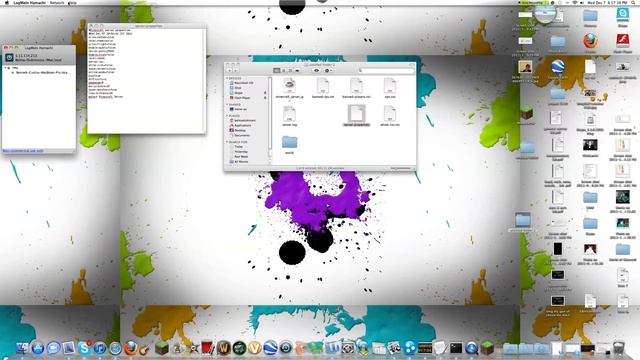Switch Finder to Cover Flow view
The image size is (640, 360).
pyautogui.click(x=297, y=71)
